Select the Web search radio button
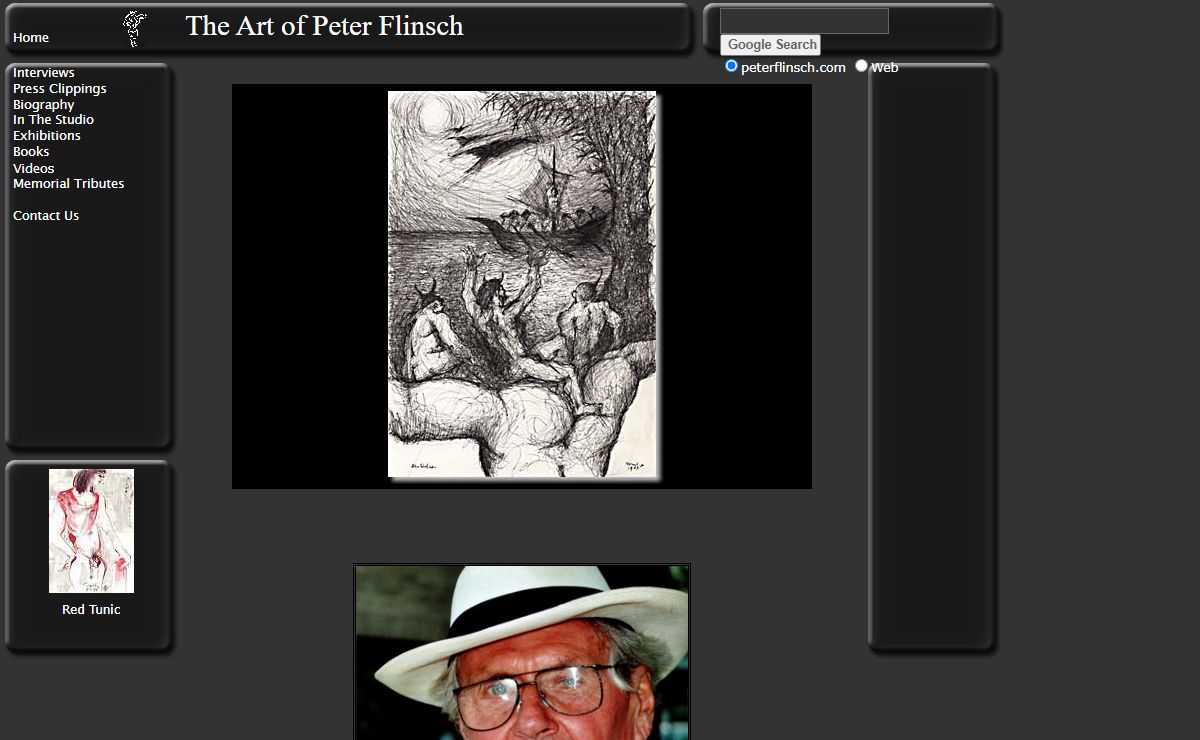This screenshot has width=1200, height=740. [x=861, y=66]
